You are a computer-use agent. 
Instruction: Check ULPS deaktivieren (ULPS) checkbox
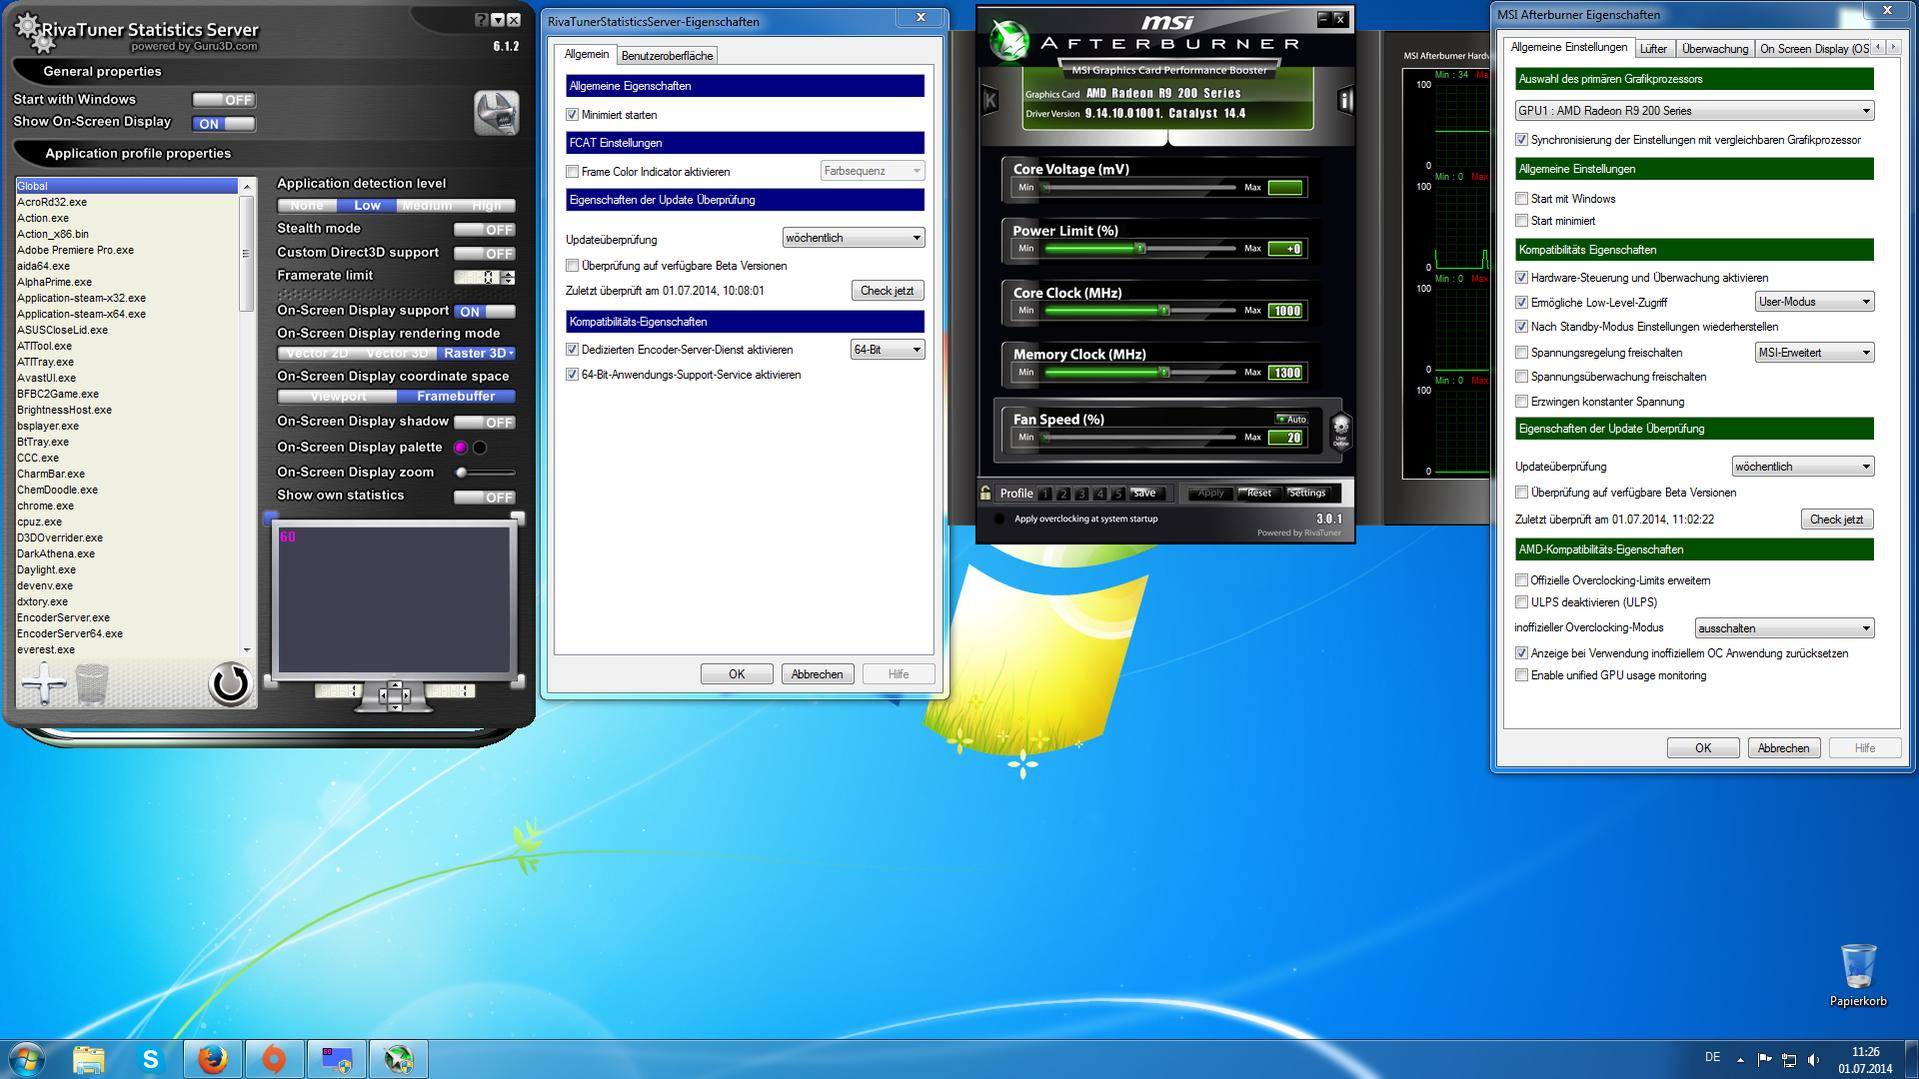pyautogui.click(x=1521, y=602)
